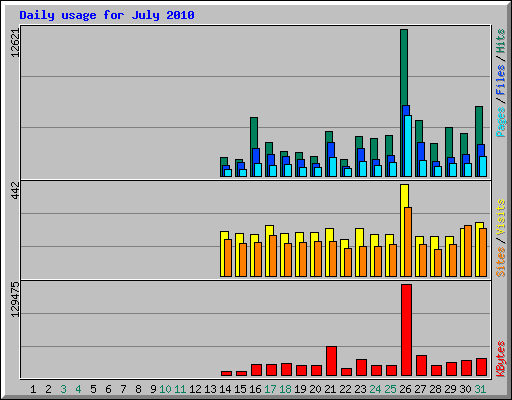Click the 'Daily usage for July 2010' title
Image resolution: width=512 pixels, height=400 pixels.
[x=107, y=15]
